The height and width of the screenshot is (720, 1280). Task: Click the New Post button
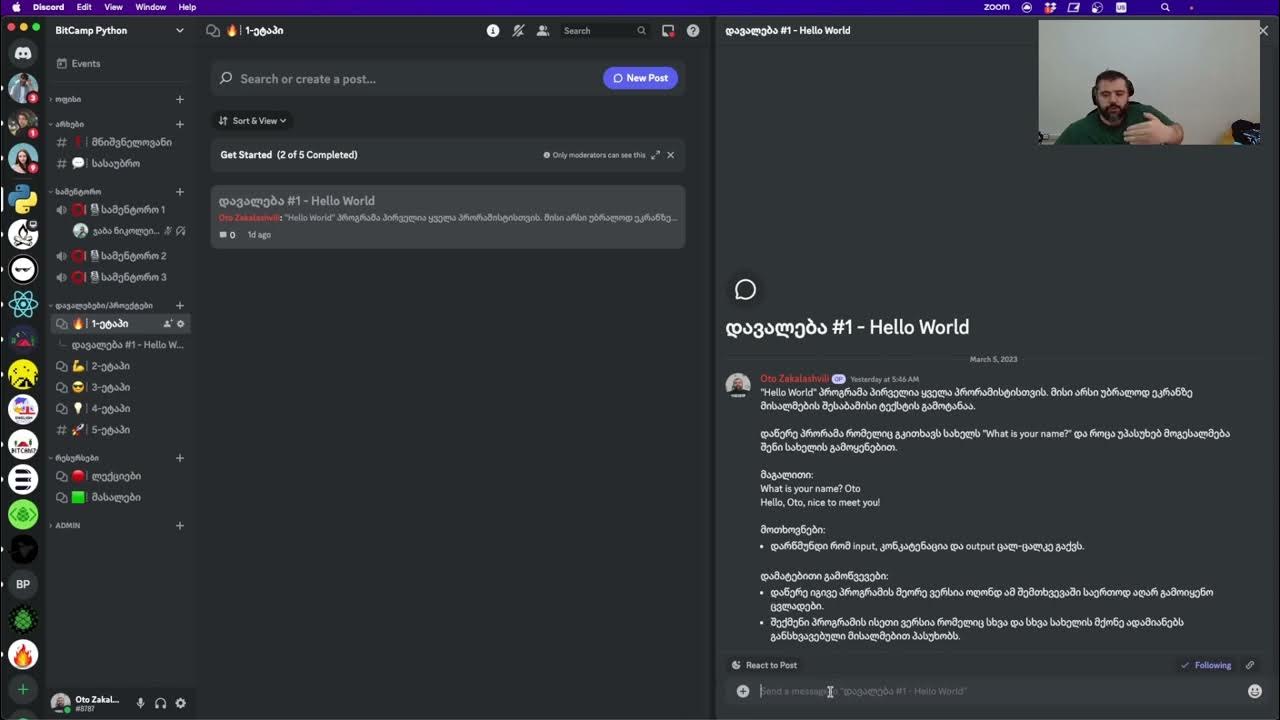coord(640,78)
